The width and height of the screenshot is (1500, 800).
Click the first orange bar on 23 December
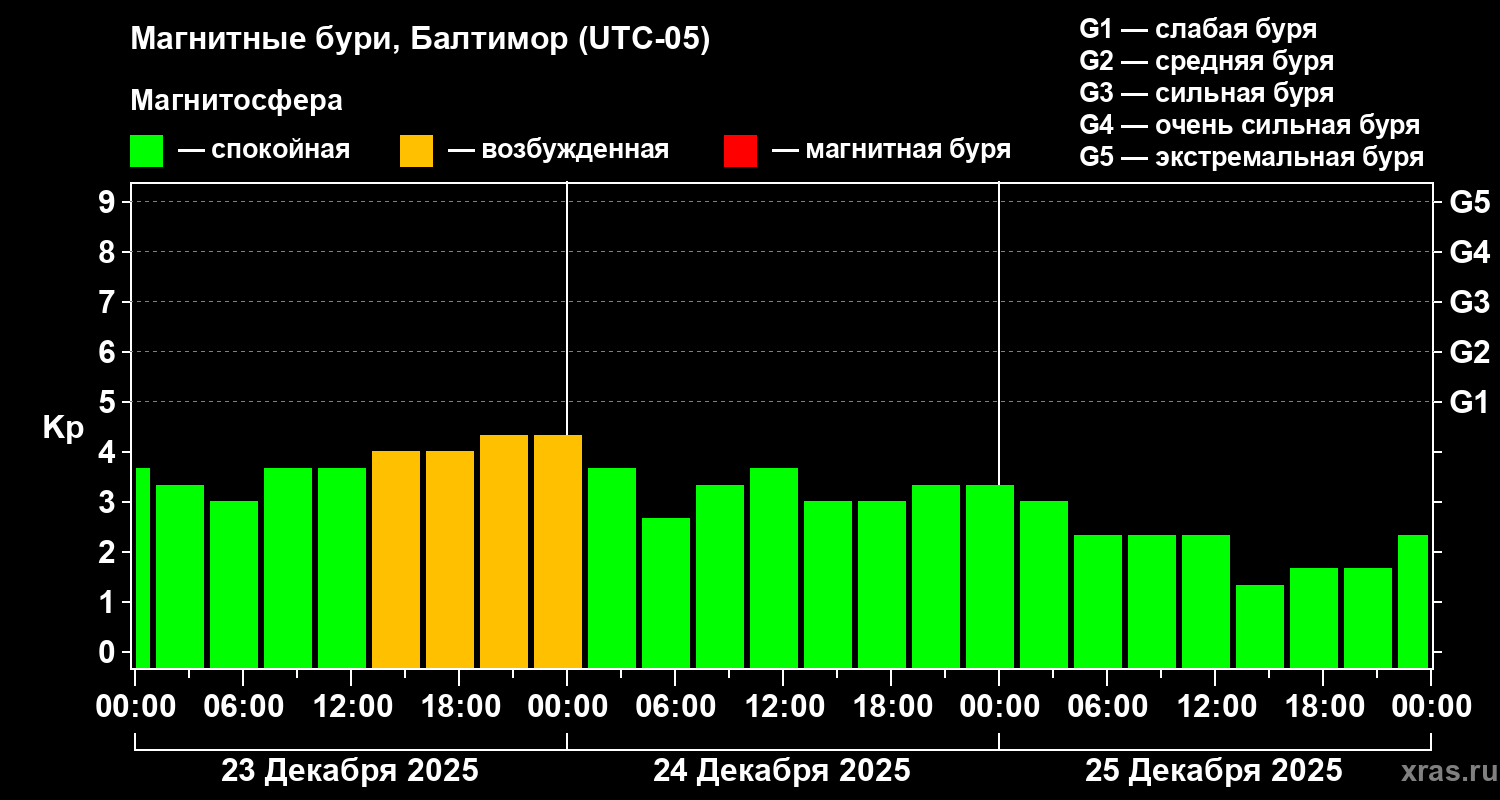(x=396, y=559)
